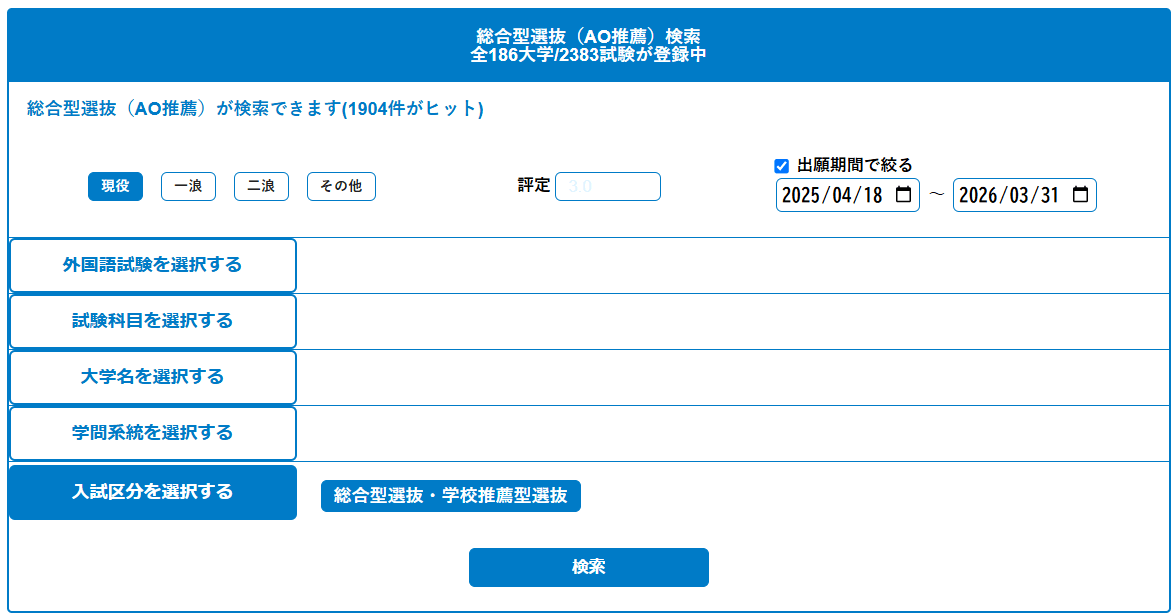Collapse the highlighted 入試区分を選択する section
The image size is (1174, 615).
152,492
